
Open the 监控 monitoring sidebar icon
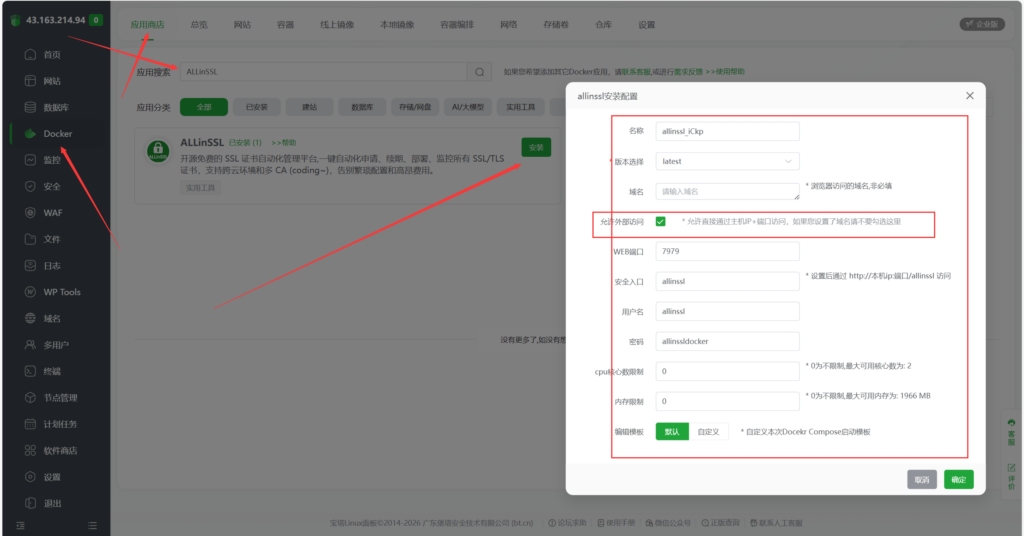(30, 160)
